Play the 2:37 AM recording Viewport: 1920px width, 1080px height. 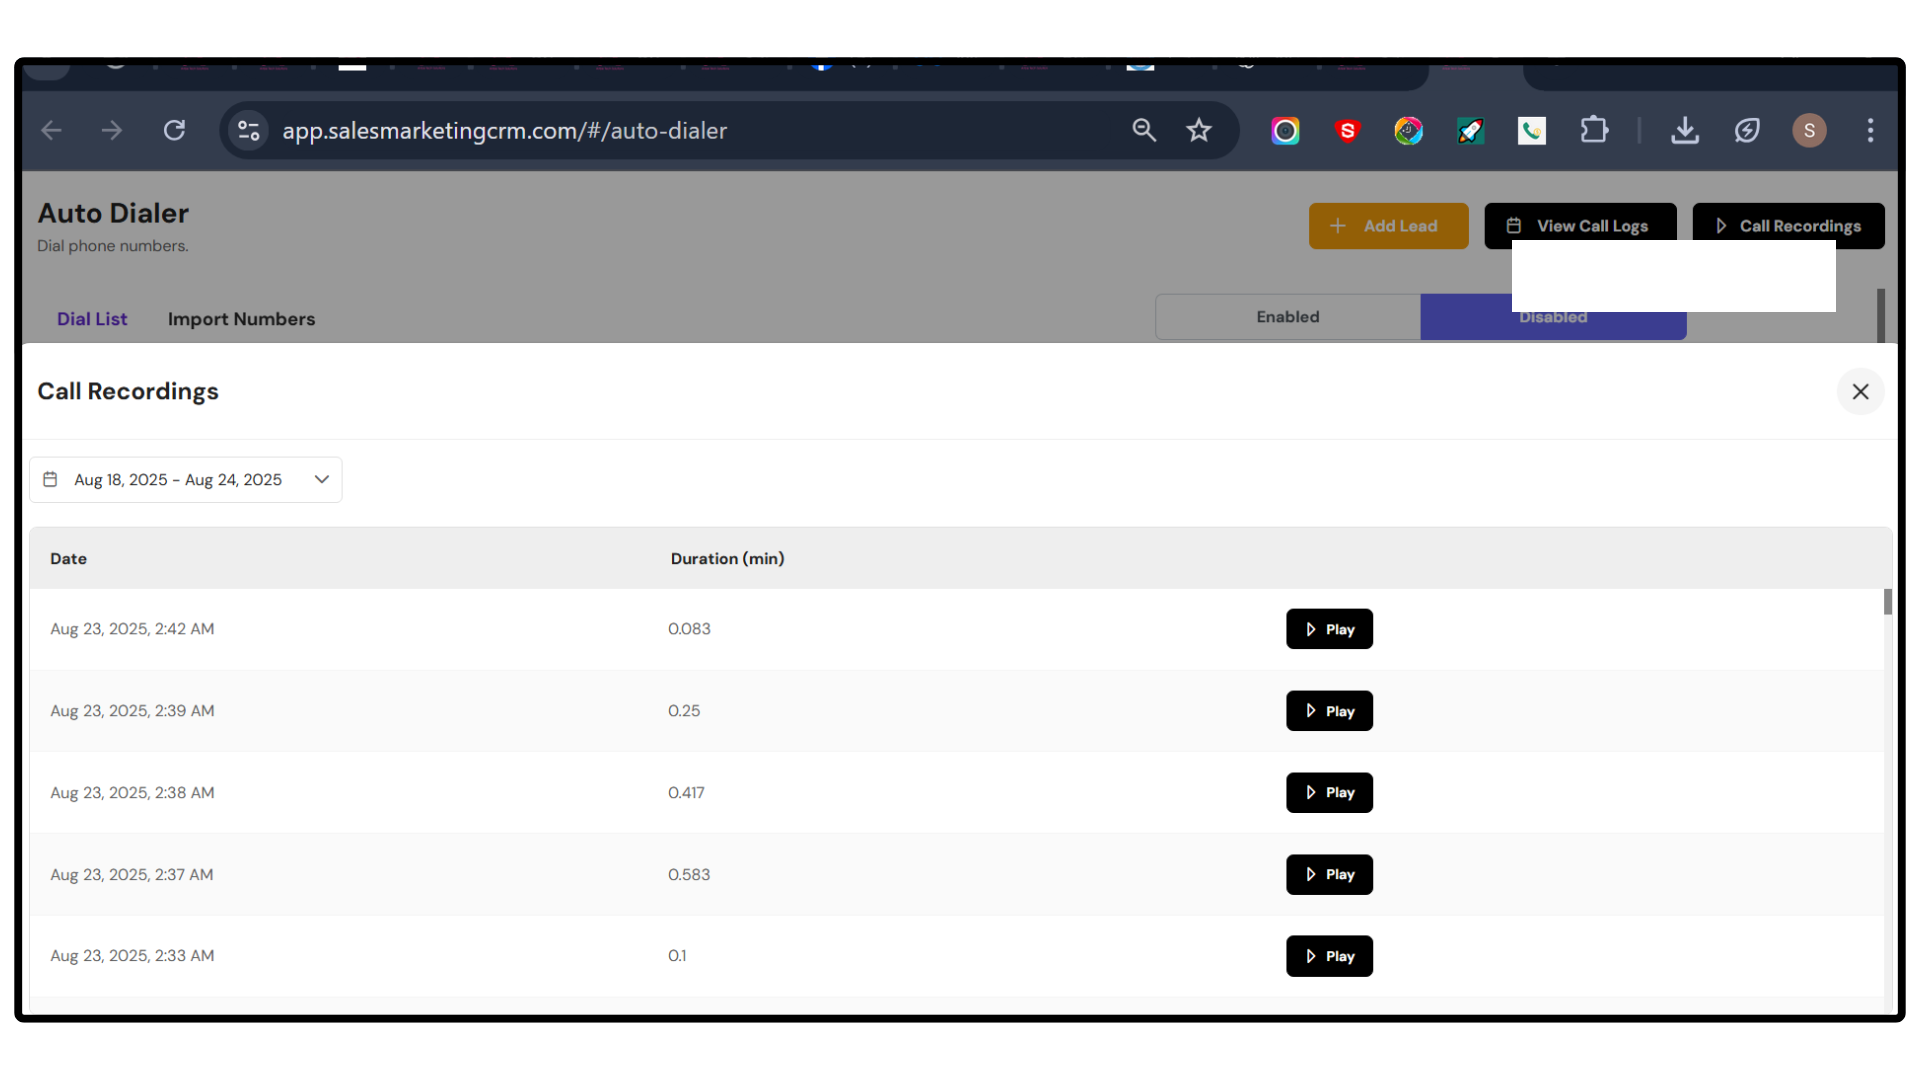pos(1329,875)
